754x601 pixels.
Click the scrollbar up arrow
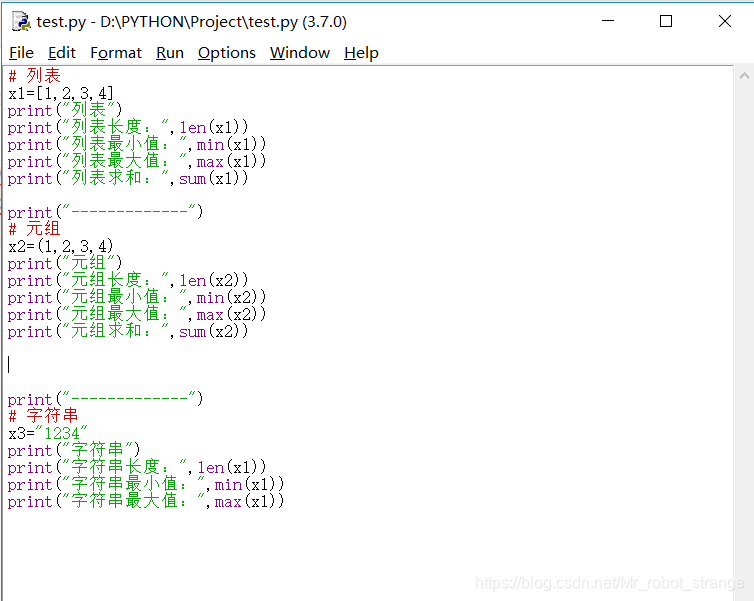(744, 75)
